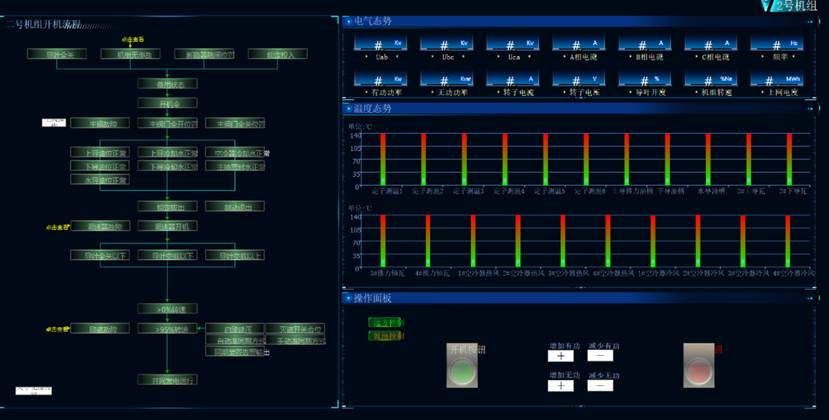Click the 转子电压 gauge
This screenshot has width=829, height=420.
578,79
